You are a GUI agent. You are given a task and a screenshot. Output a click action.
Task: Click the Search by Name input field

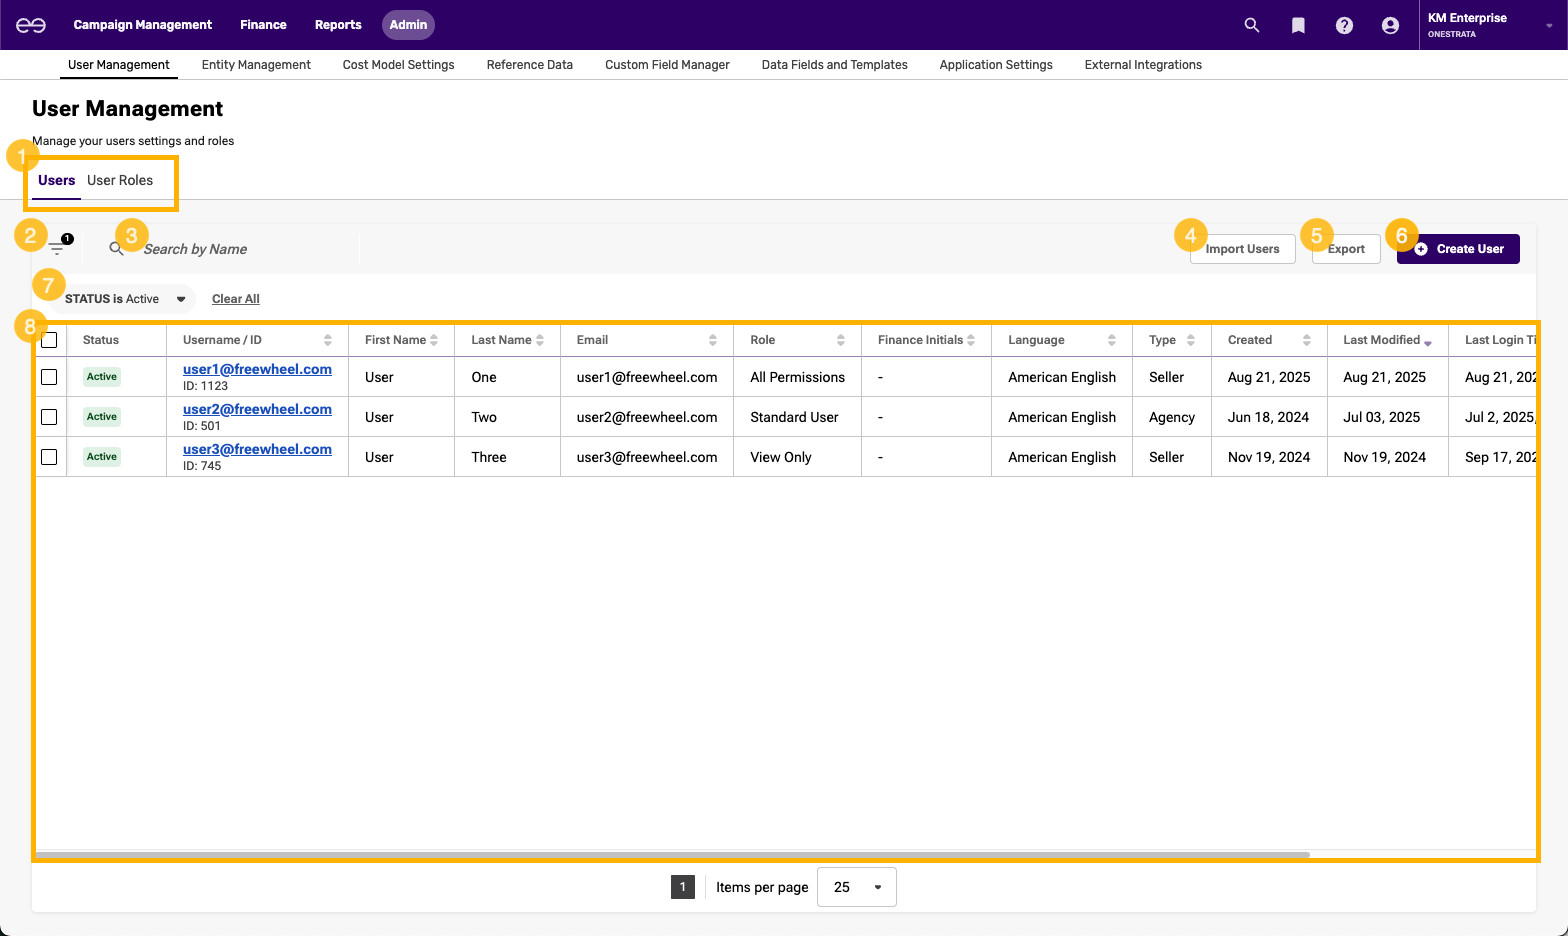point(240,249)
